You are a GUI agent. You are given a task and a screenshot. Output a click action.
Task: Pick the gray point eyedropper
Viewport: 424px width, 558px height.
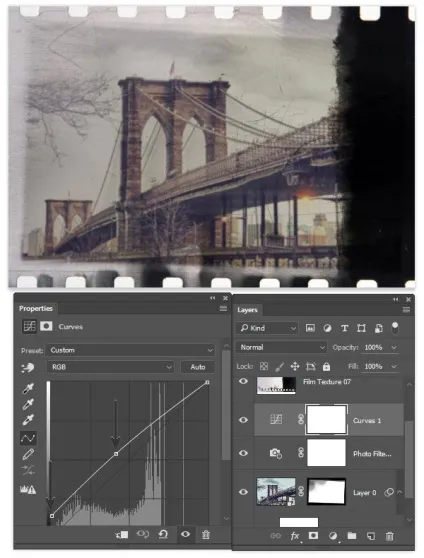point(28,404)
